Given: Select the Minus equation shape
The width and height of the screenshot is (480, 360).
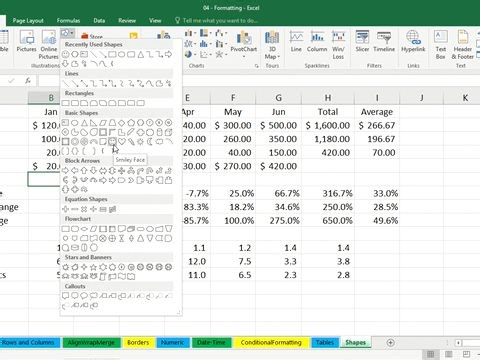Looking at the screenshot, I should [75, 209].
